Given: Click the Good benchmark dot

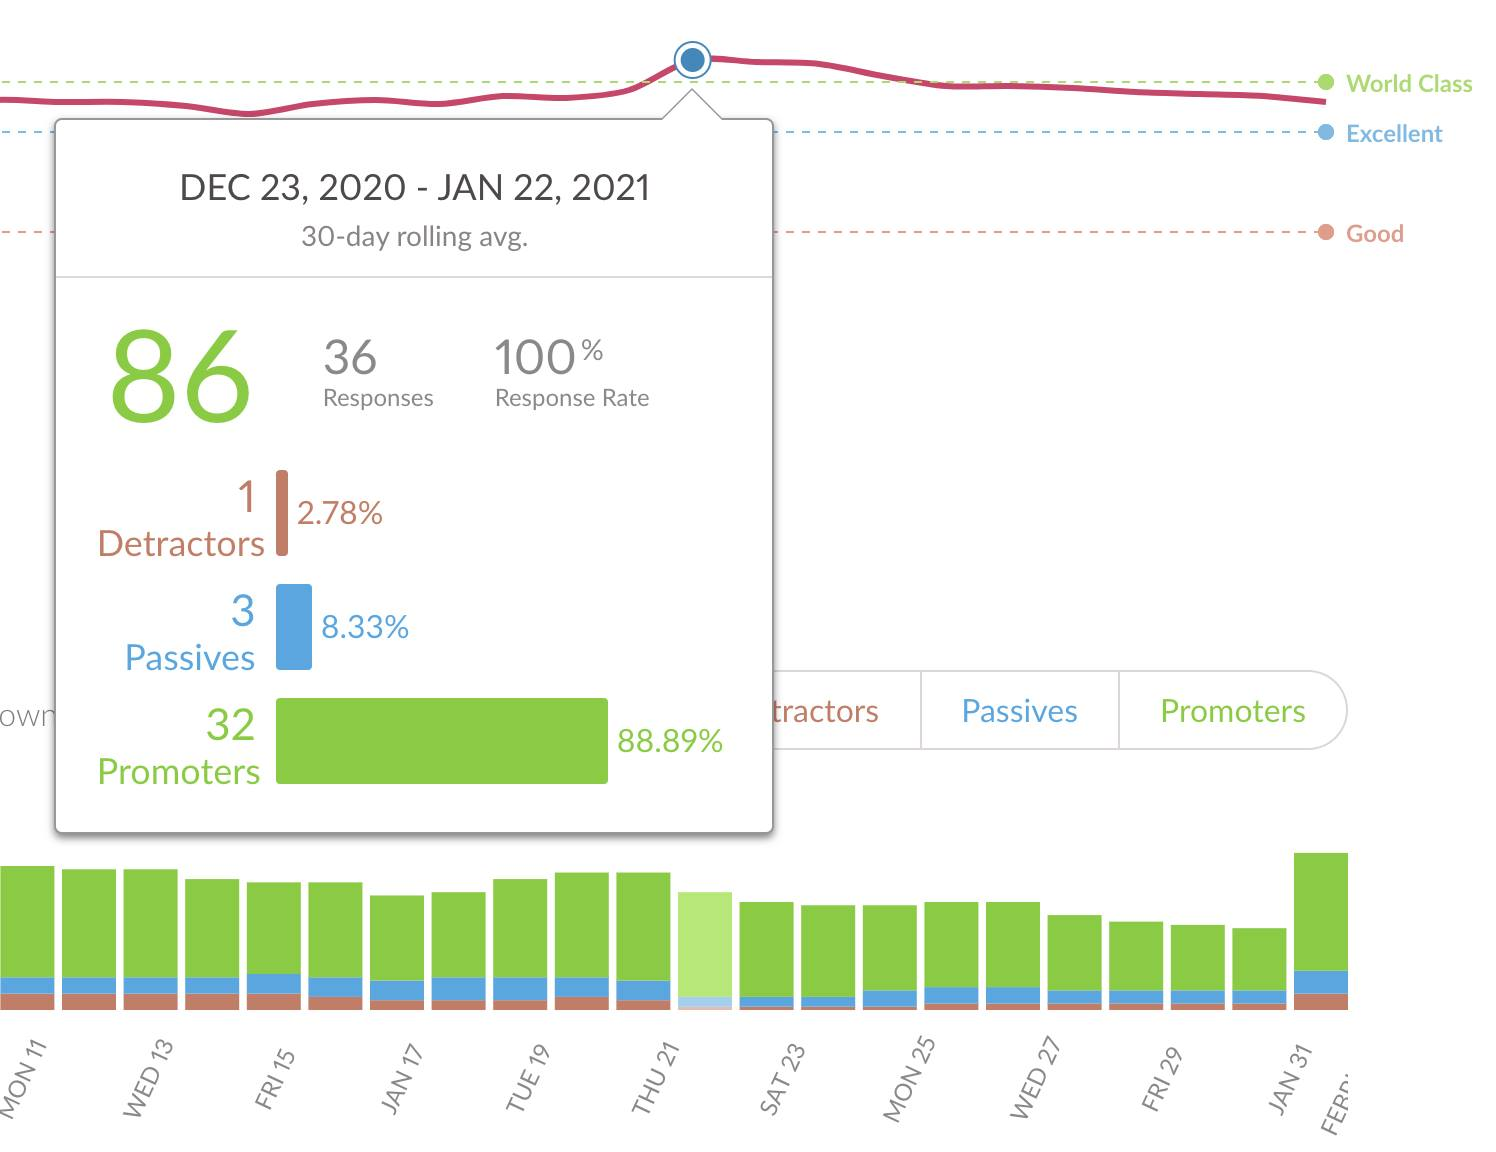Looking at the screenshot, I should (x=1326, y=233).
